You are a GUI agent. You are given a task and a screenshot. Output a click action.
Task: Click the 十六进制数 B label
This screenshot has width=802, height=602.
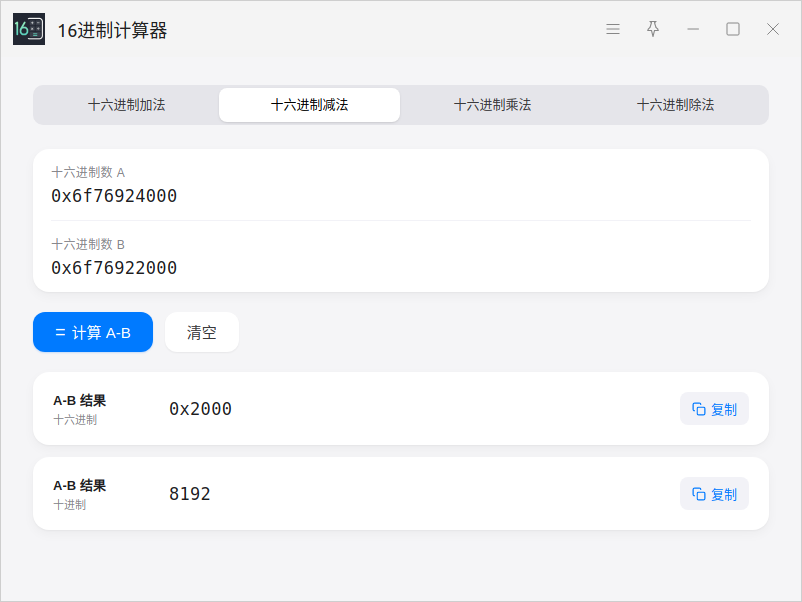pyautogui.click(x=88, y=244)
